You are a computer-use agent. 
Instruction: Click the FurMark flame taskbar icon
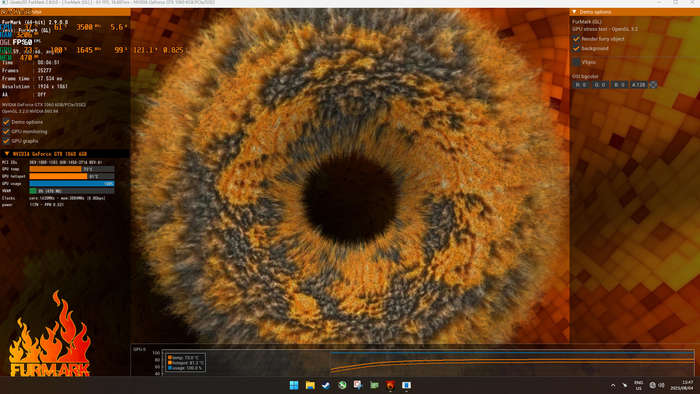coord(390,385)
